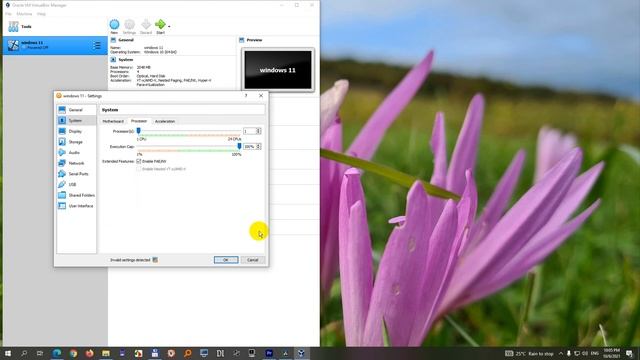Click the Processor(s) count spinner arrows
Screen dimensions: 640x360
[x=258, y=131]
